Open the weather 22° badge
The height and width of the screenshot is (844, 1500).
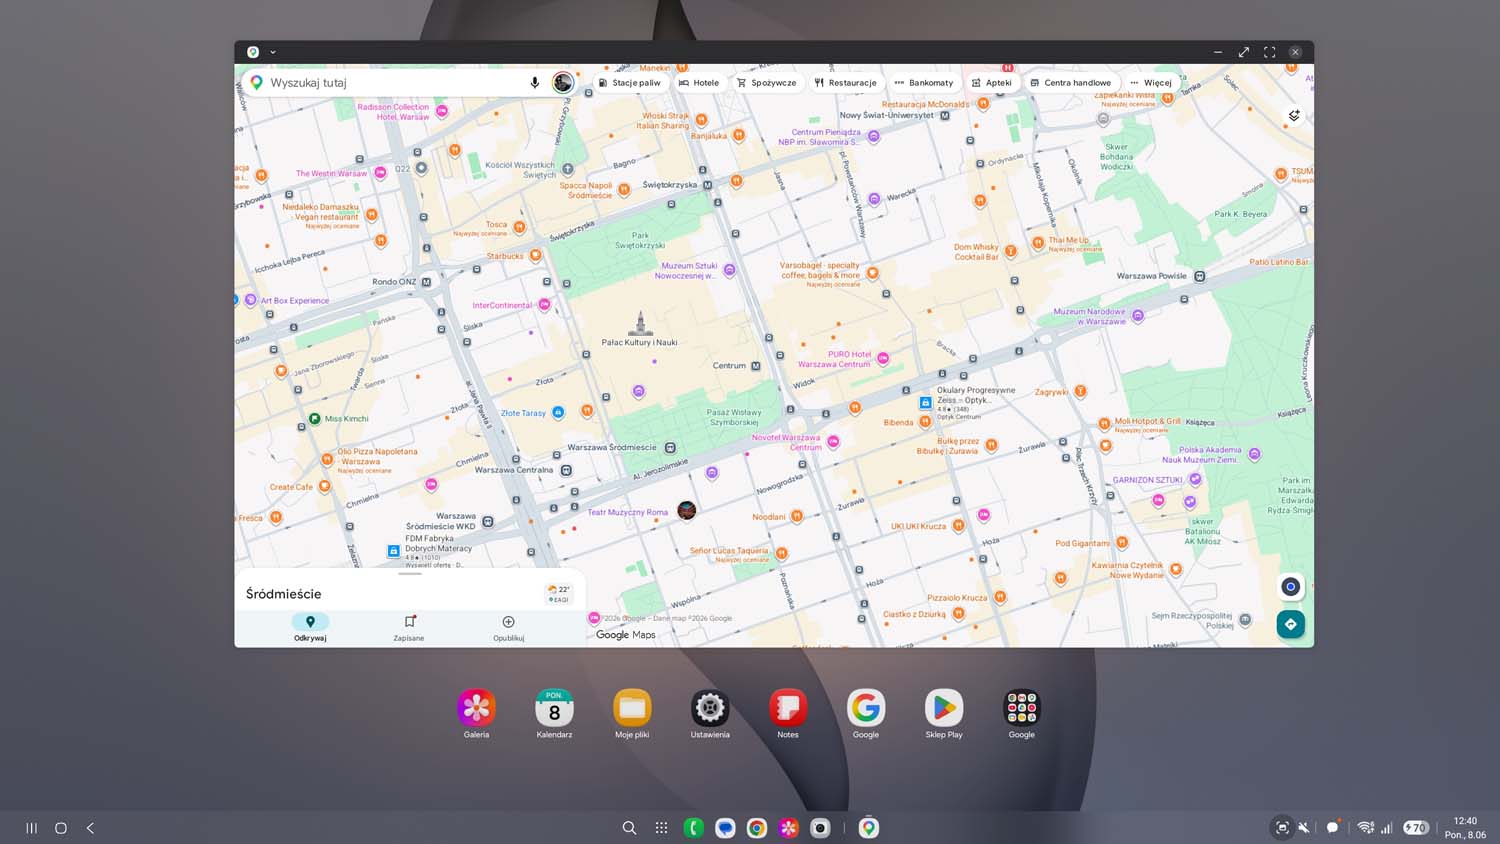point(559,593)
